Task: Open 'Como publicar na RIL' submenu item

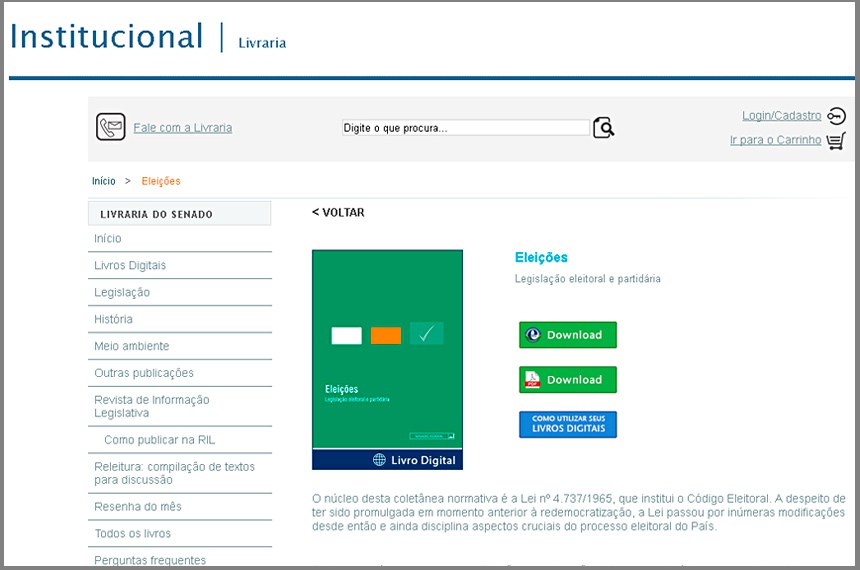Action: click(x=159, y=440)
